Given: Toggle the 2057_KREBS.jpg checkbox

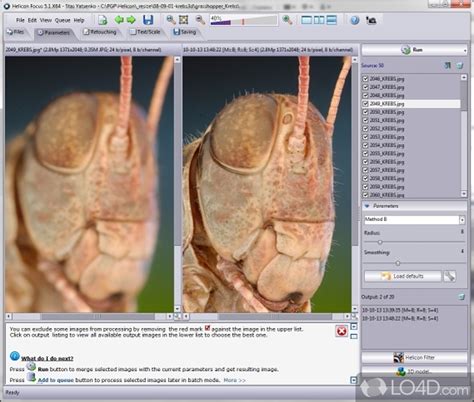Looking at the screenshot, I should point(365,170).
